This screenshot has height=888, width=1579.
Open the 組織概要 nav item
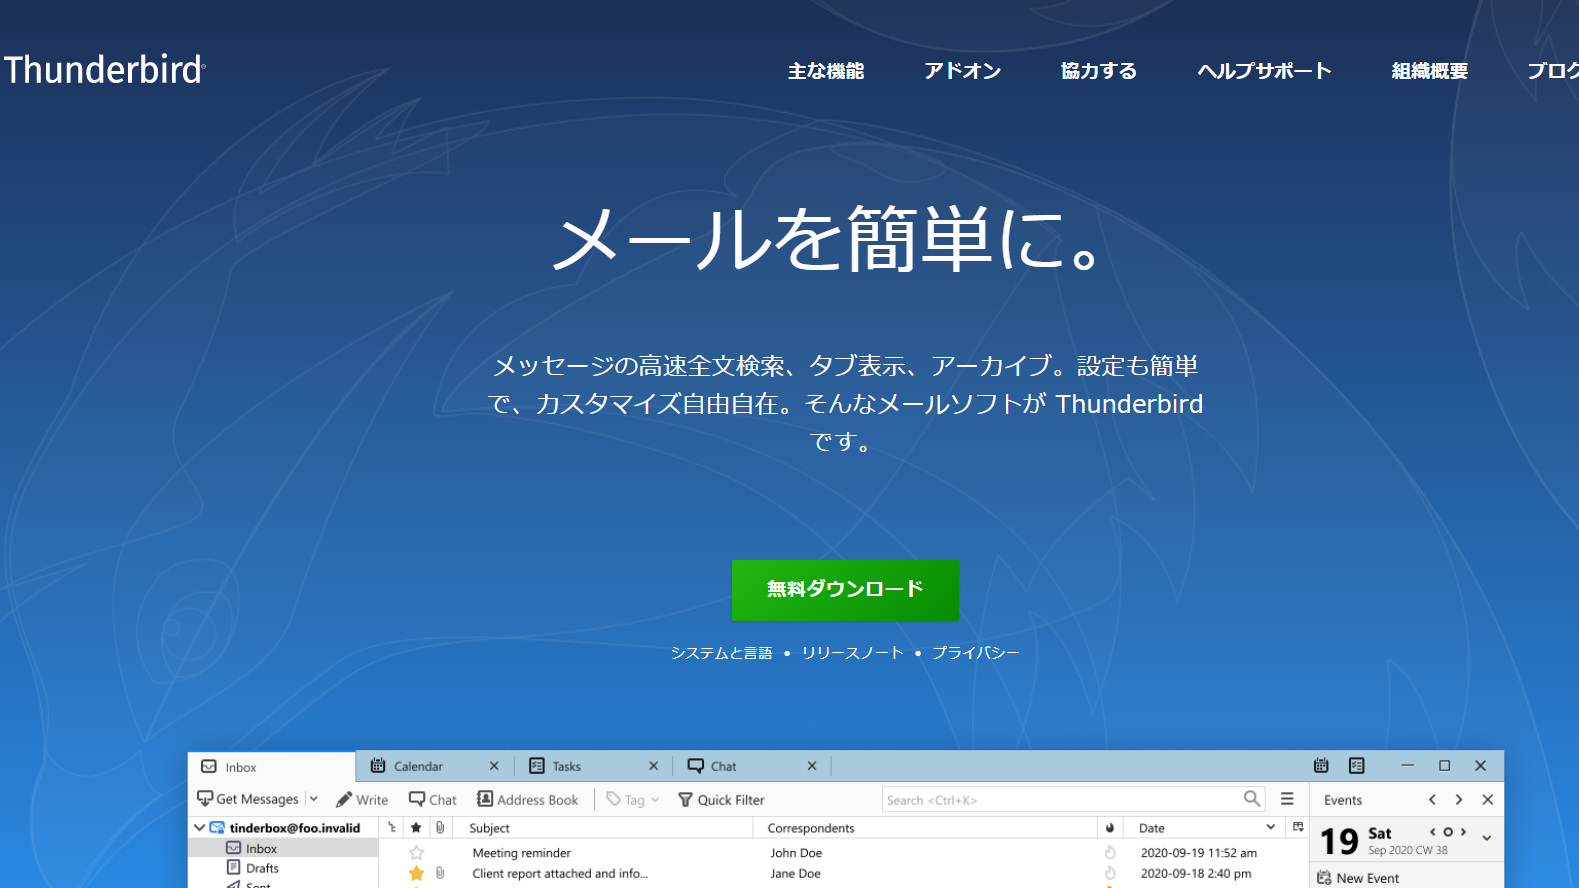click(1430, 71)
